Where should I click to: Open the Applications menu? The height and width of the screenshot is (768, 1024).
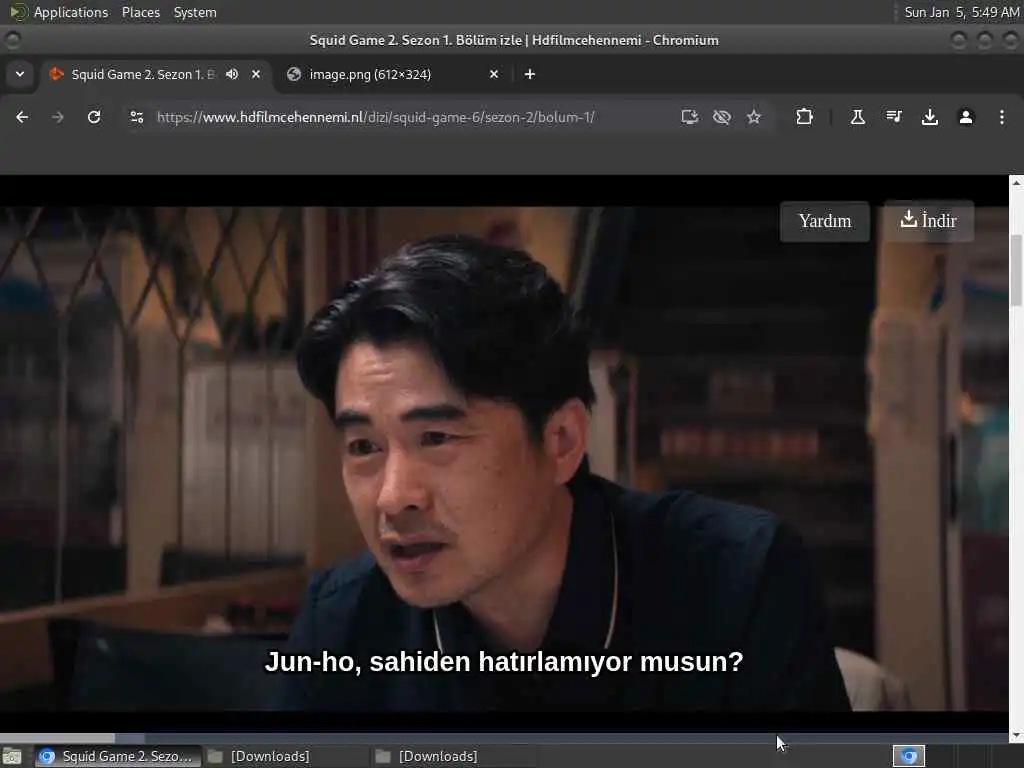tap(71, 12)
